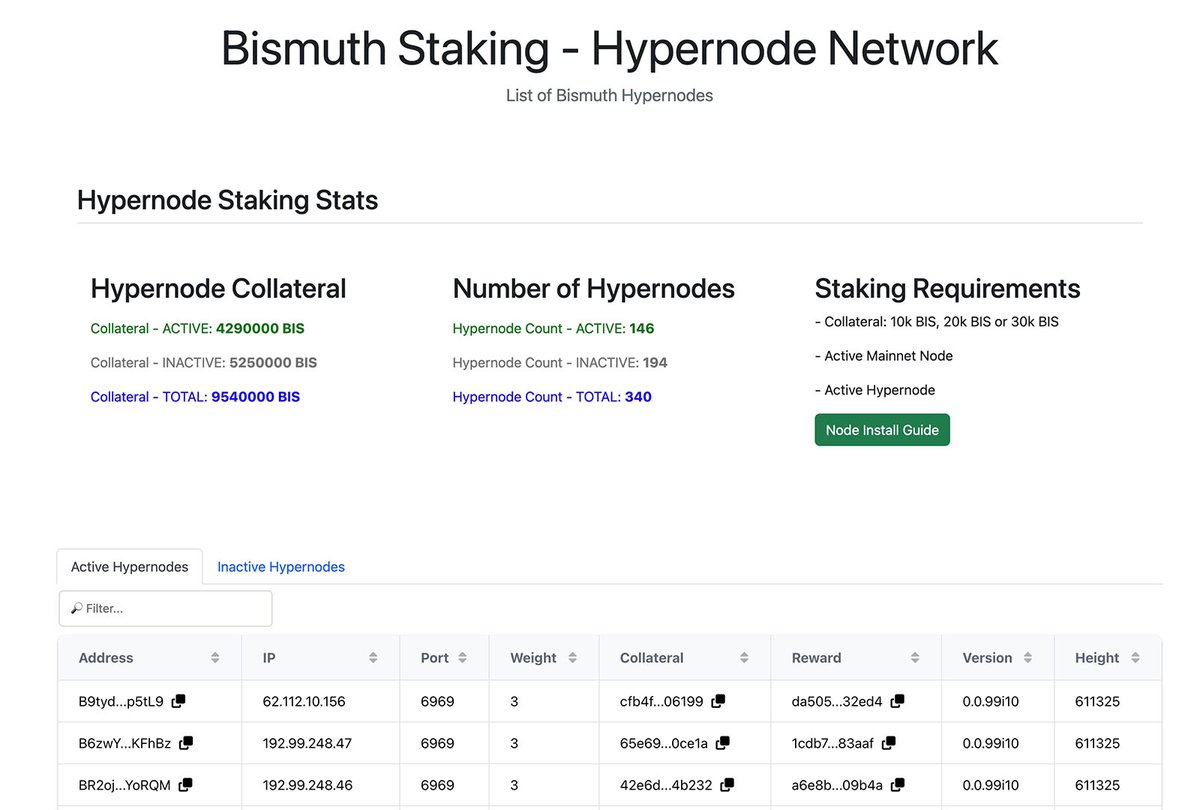Click reward text 1cdb7...83aaf
The width and height of the screenshot is (1200, 810).
pyautogui.click(x=833, y=744)
